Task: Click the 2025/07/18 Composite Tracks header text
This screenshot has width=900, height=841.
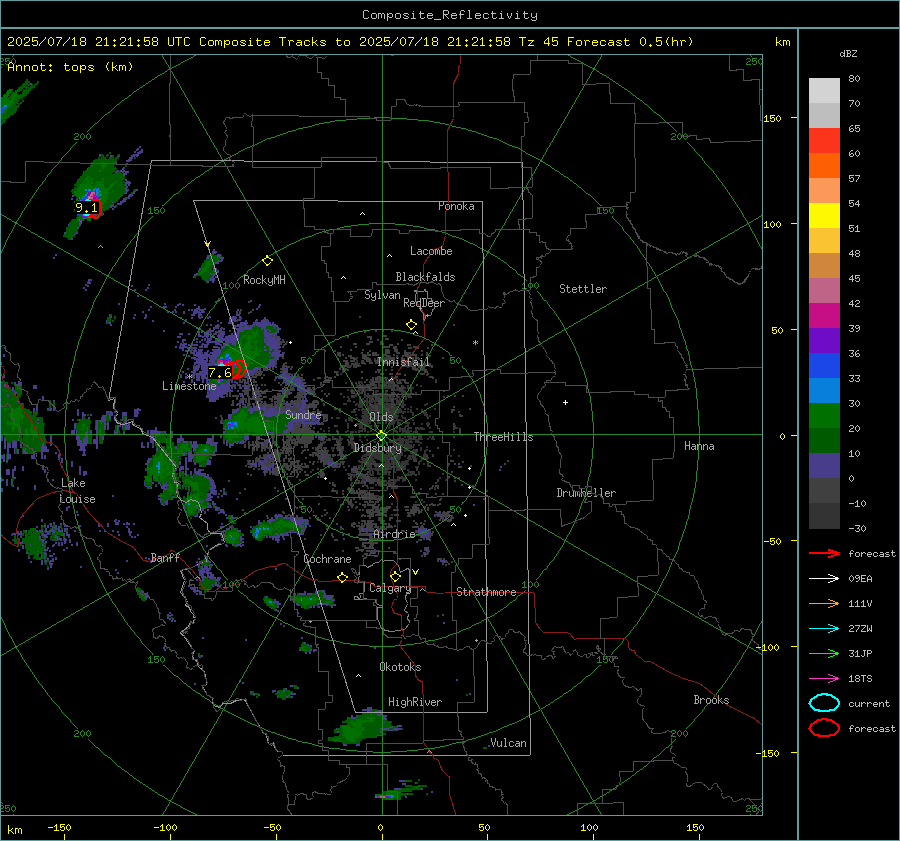Action: [350, 42]
